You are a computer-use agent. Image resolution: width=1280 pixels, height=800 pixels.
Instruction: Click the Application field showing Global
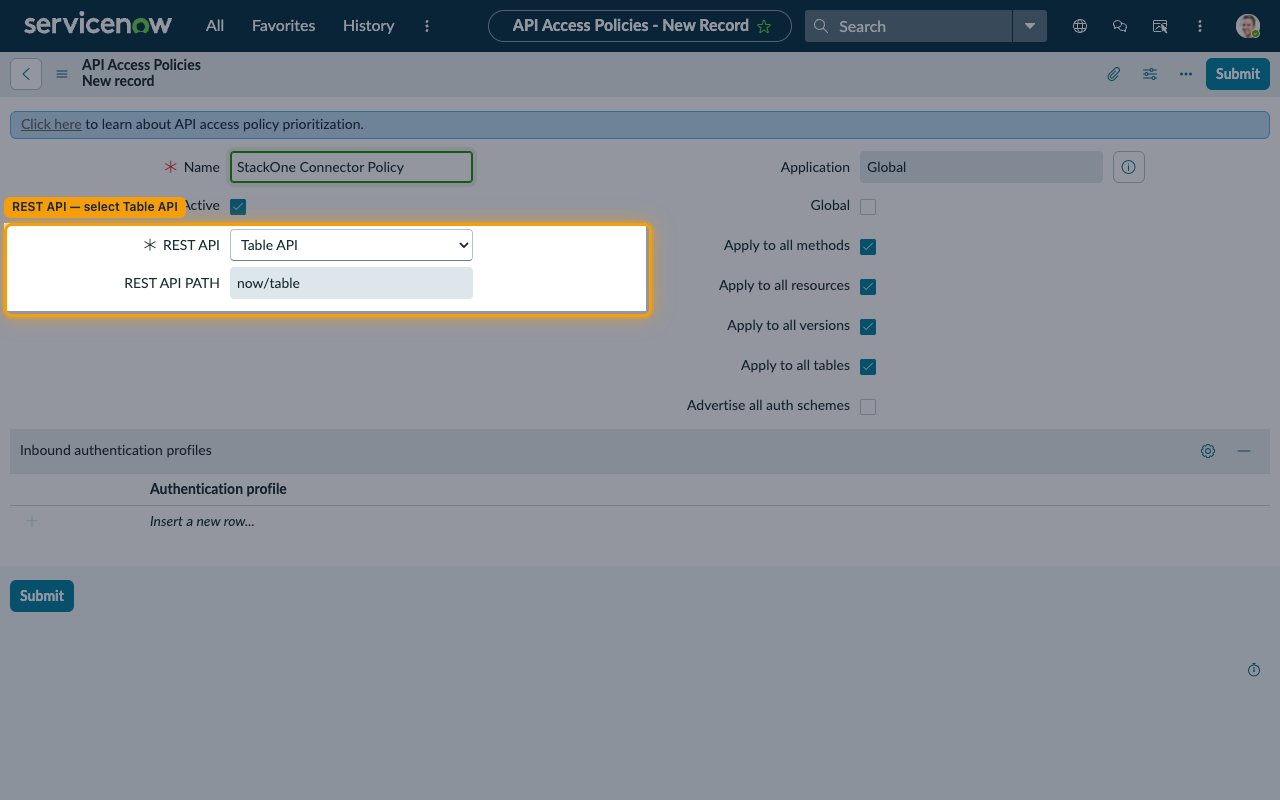[x=981, y=167]
